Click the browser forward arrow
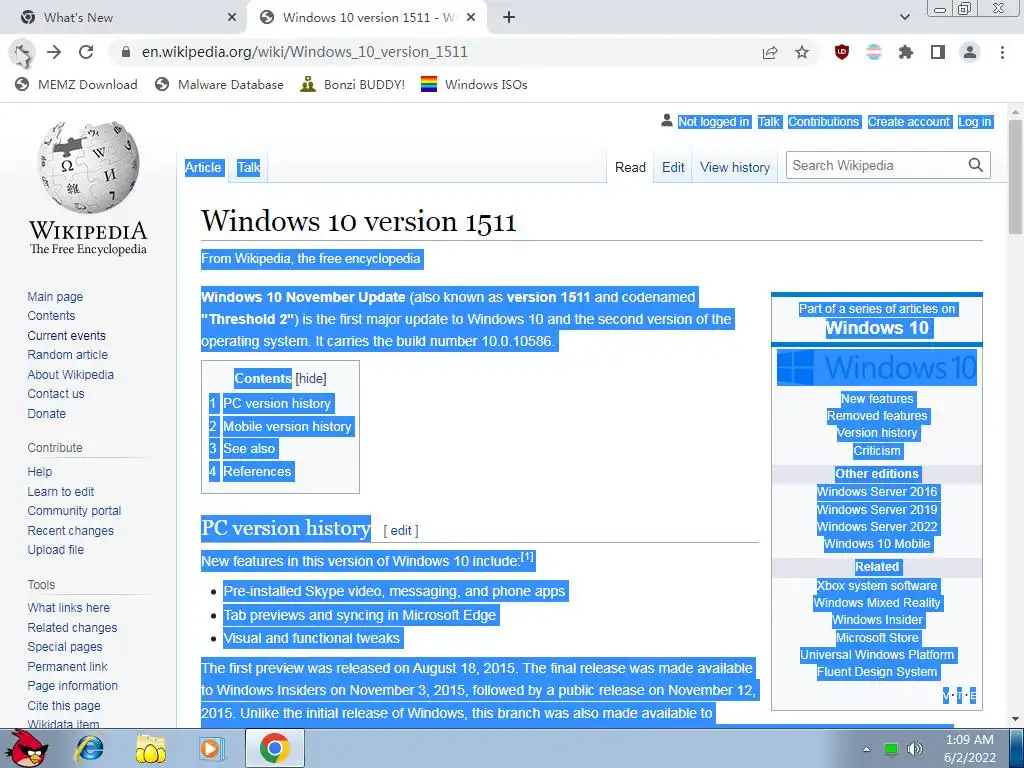1024x768 pixels. coord(54,52)
